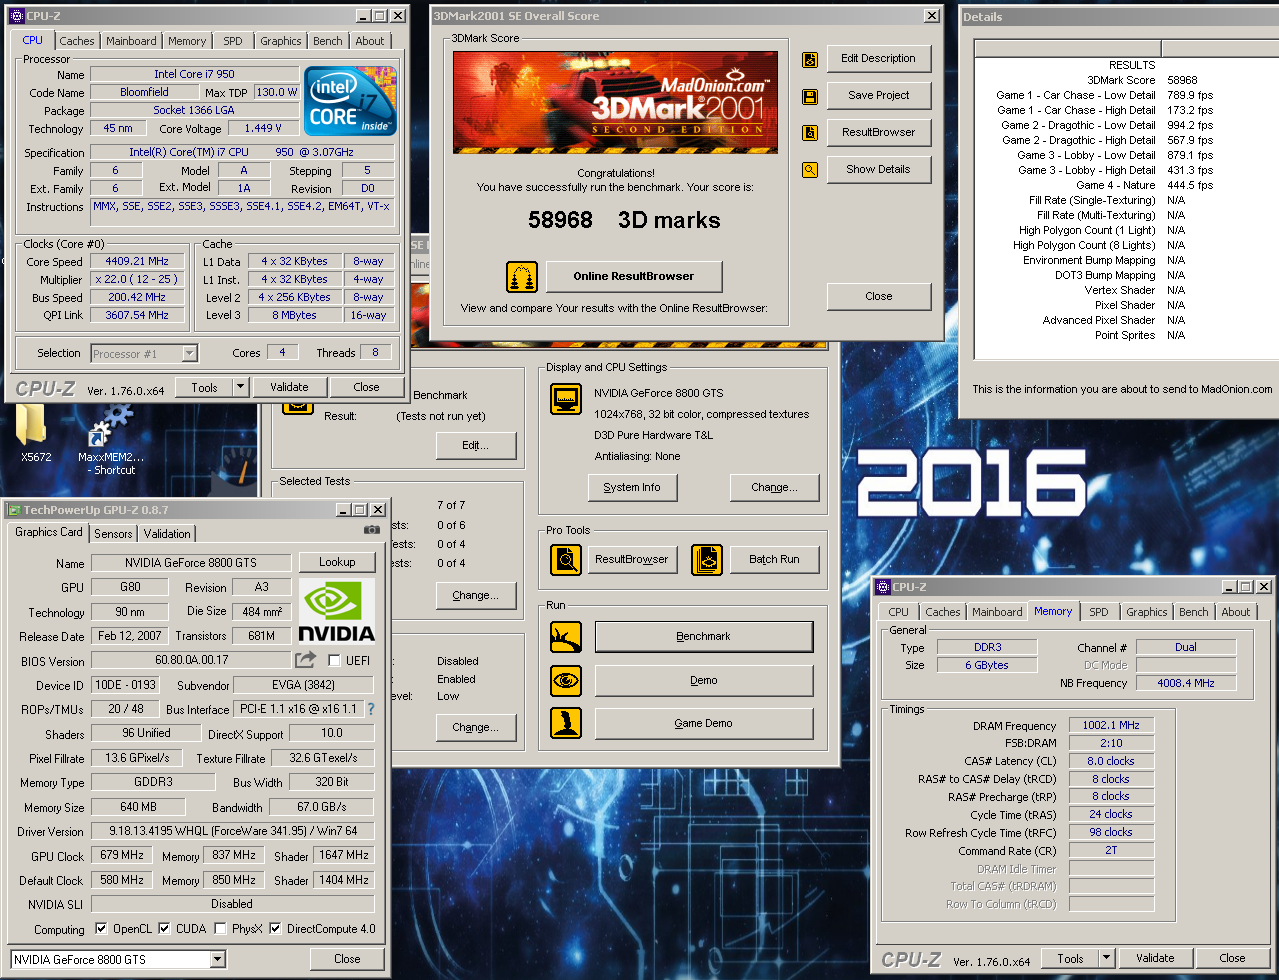The height and width of the screenshot is (980, 1279).
Task: Open Tools dropdown arrow in Memory CPU-Z window
Action: coord(1106,958)
